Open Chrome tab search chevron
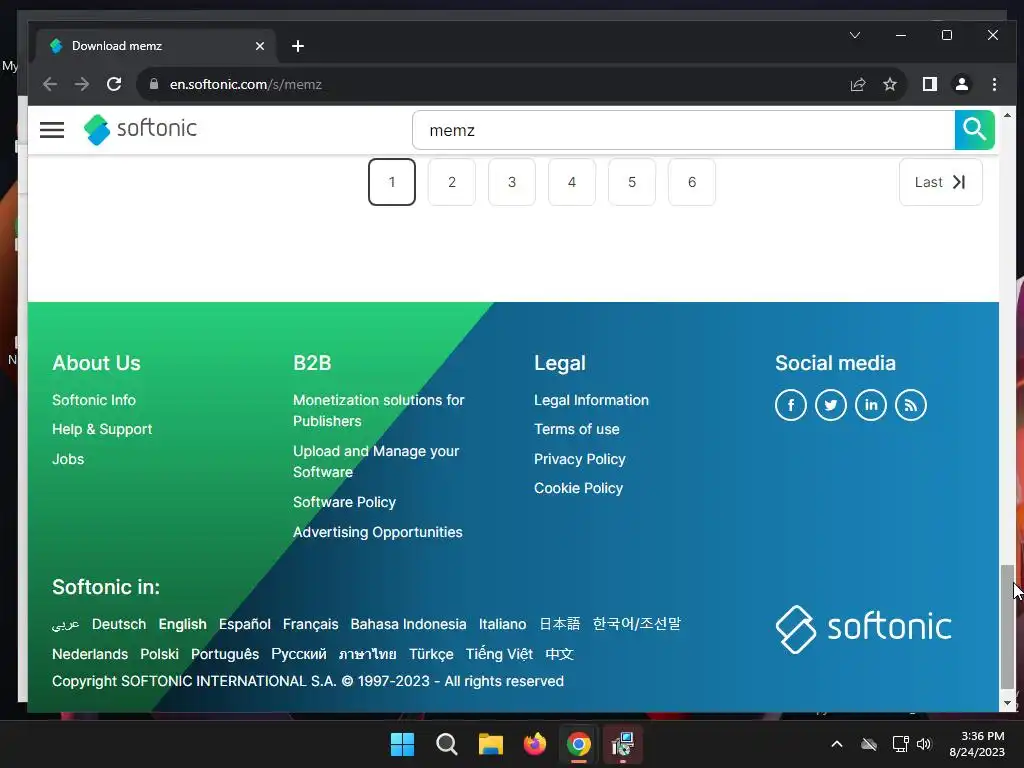 tap(854, 35)
